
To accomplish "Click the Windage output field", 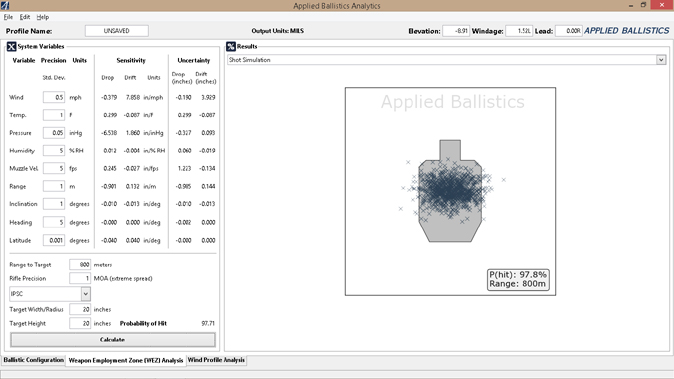I will pyautogui.click(x=519, y=31).
